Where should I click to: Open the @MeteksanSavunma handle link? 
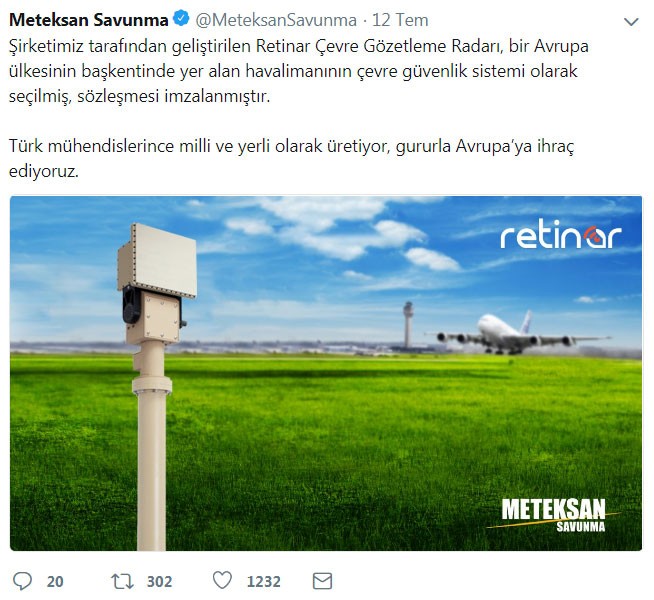[x=276, y=20]
